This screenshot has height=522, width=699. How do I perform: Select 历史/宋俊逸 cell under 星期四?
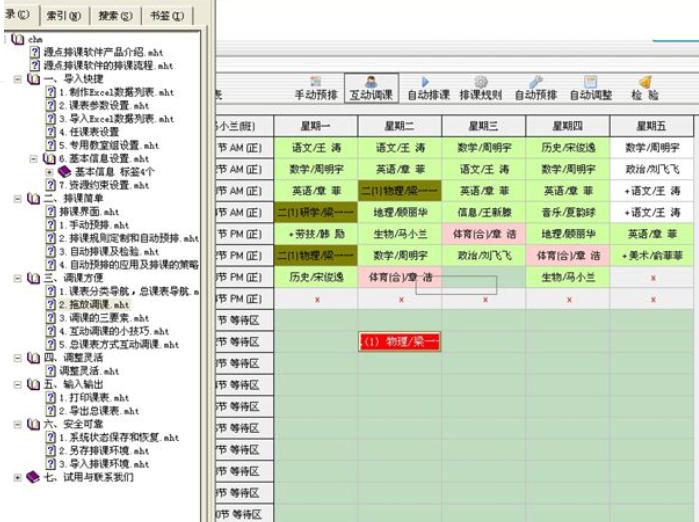567,148
